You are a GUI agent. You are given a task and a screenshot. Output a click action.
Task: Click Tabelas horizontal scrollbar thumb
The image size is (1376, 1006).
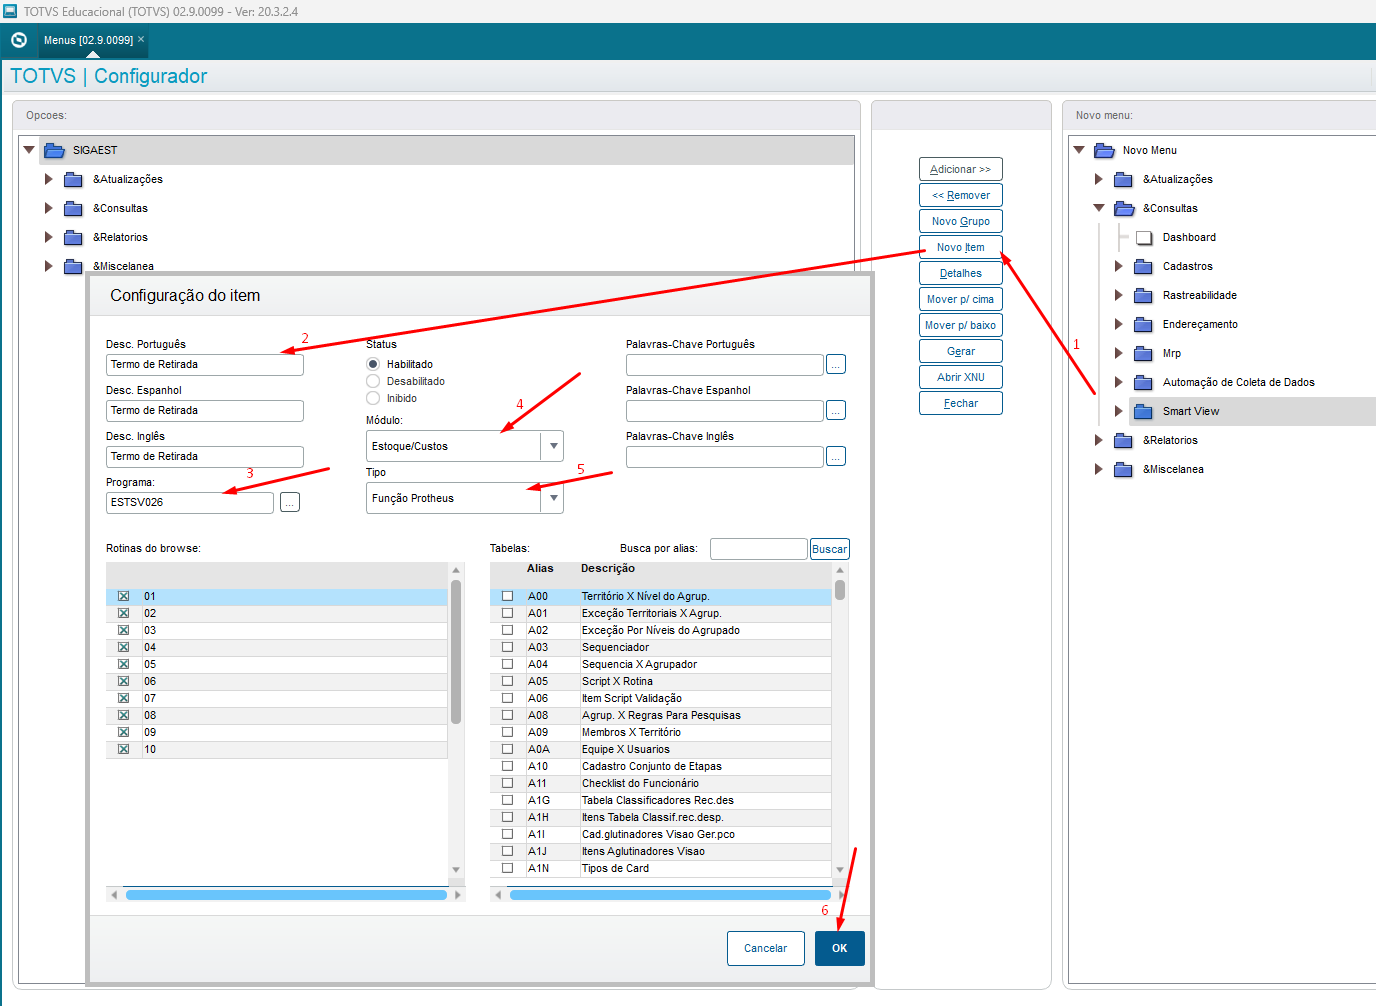670,895
